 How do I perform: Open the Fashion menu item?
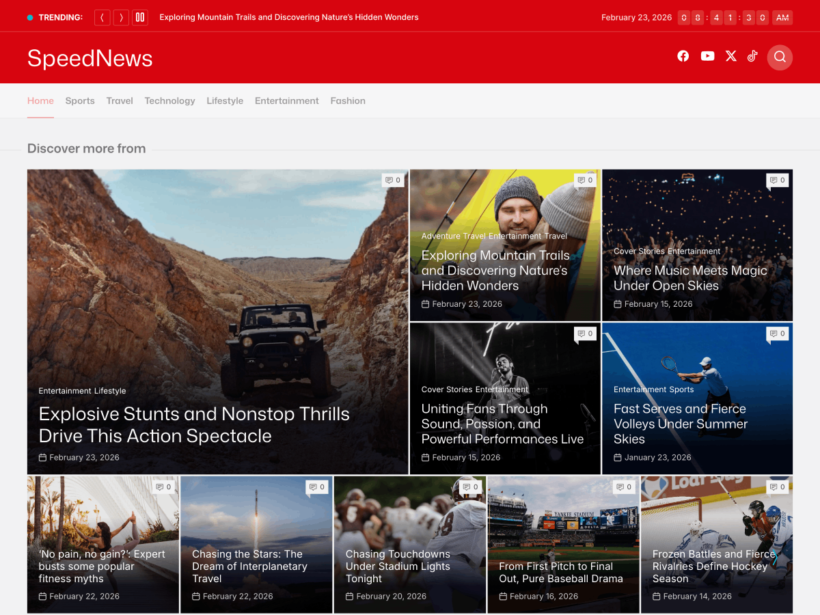(348, 101)
